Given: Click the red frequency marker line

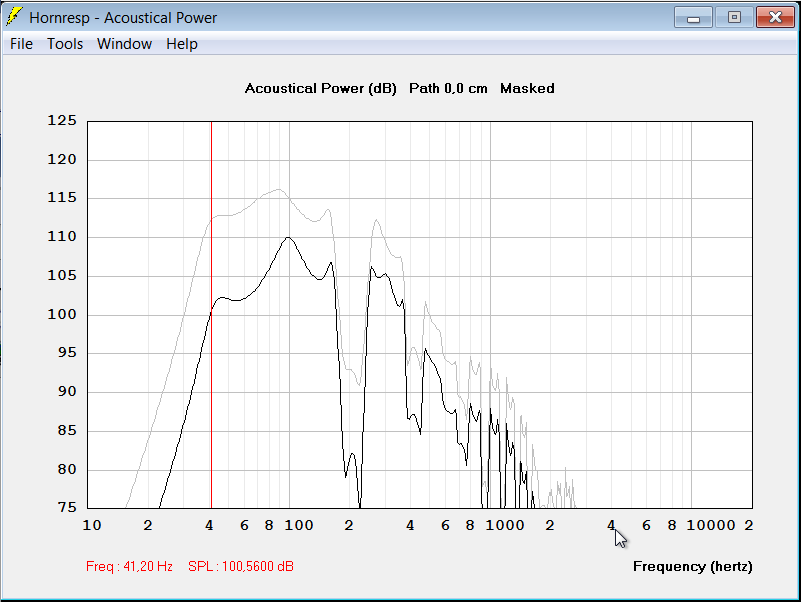Looking at the screenshot, I should 211,315.
